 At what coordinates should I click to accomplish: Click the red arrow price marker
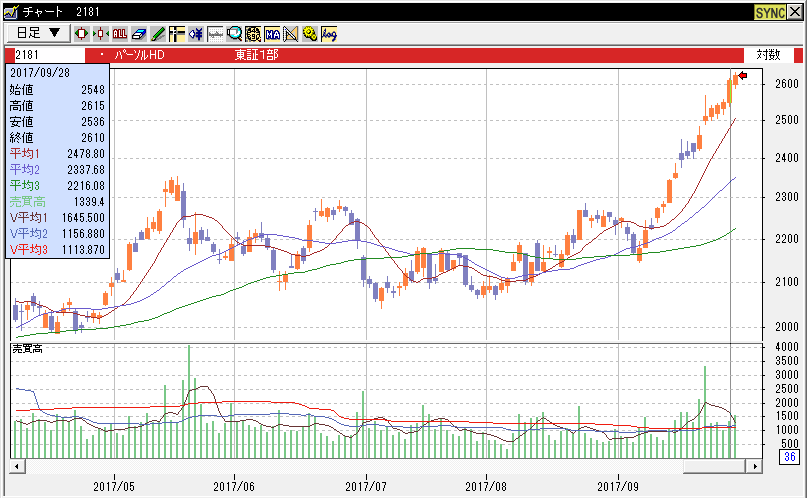[742, 75]
